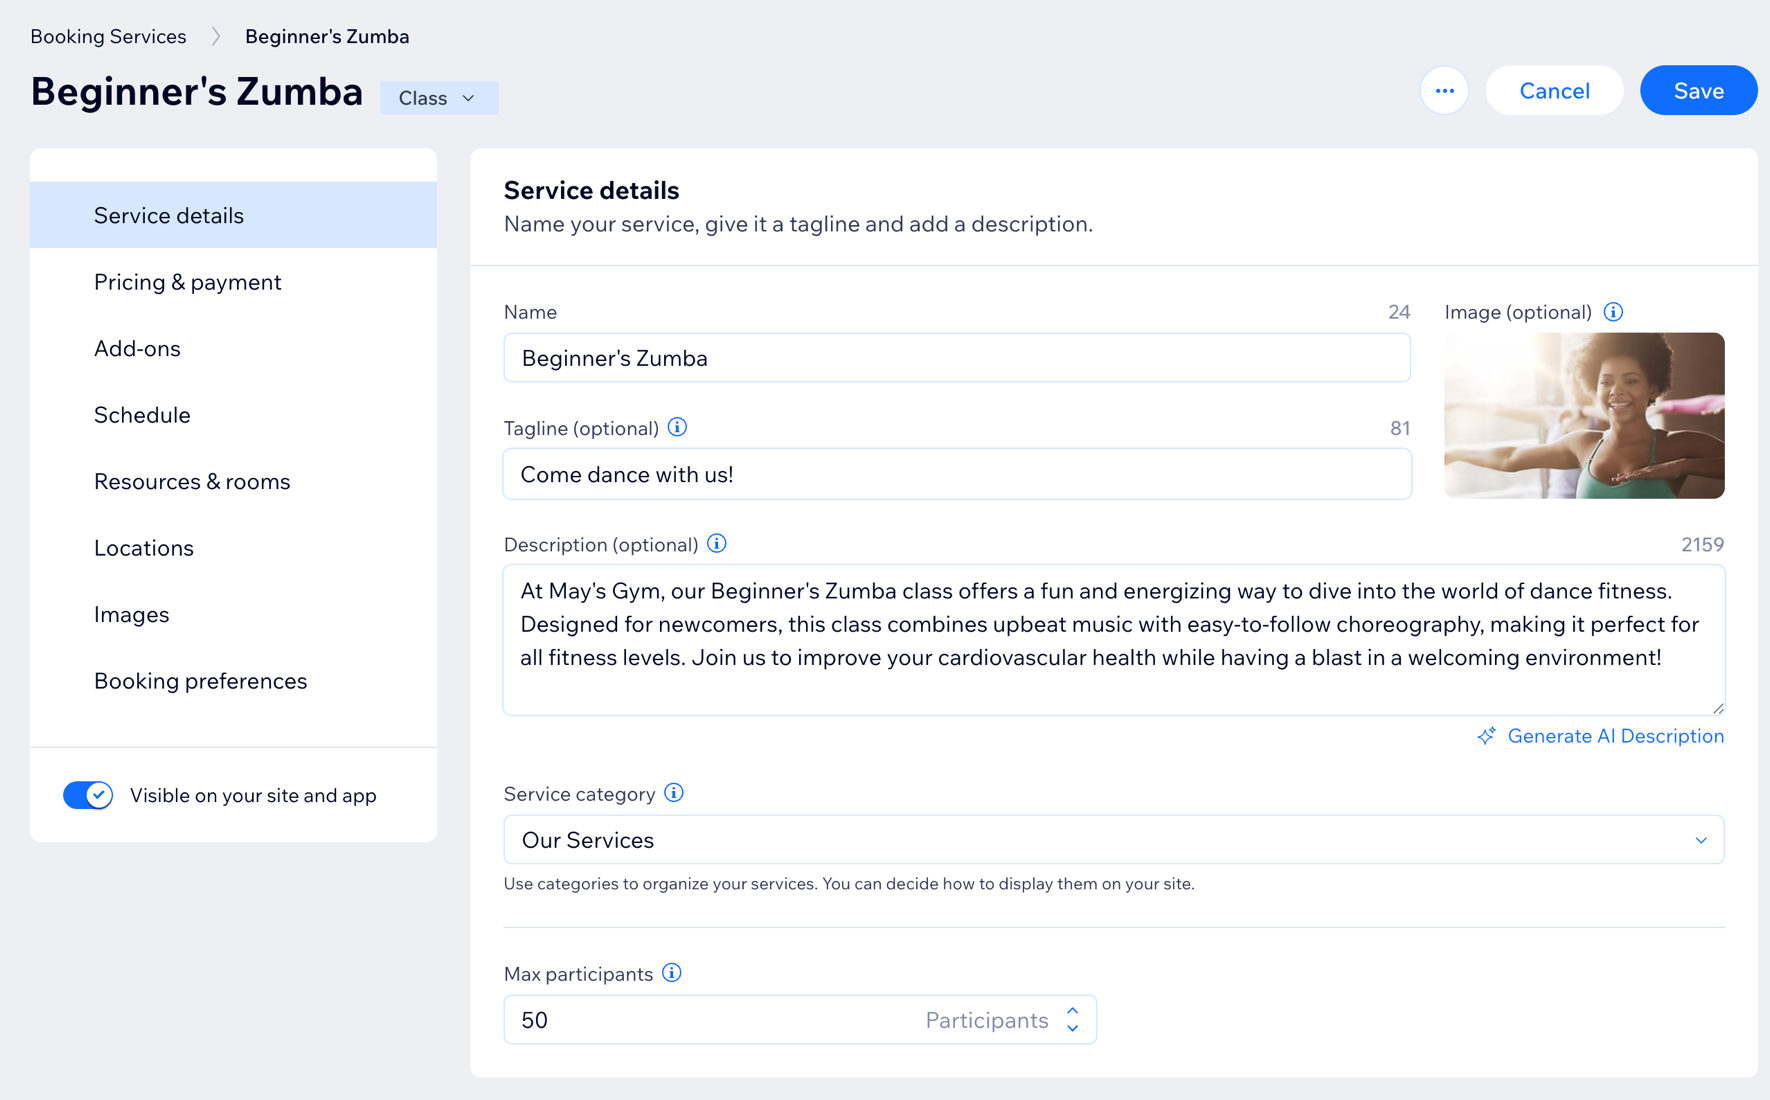The height and width of the screenshot is (1100, 1770).
Task: Click the Max participants number field
Action: click(800, 1020)
